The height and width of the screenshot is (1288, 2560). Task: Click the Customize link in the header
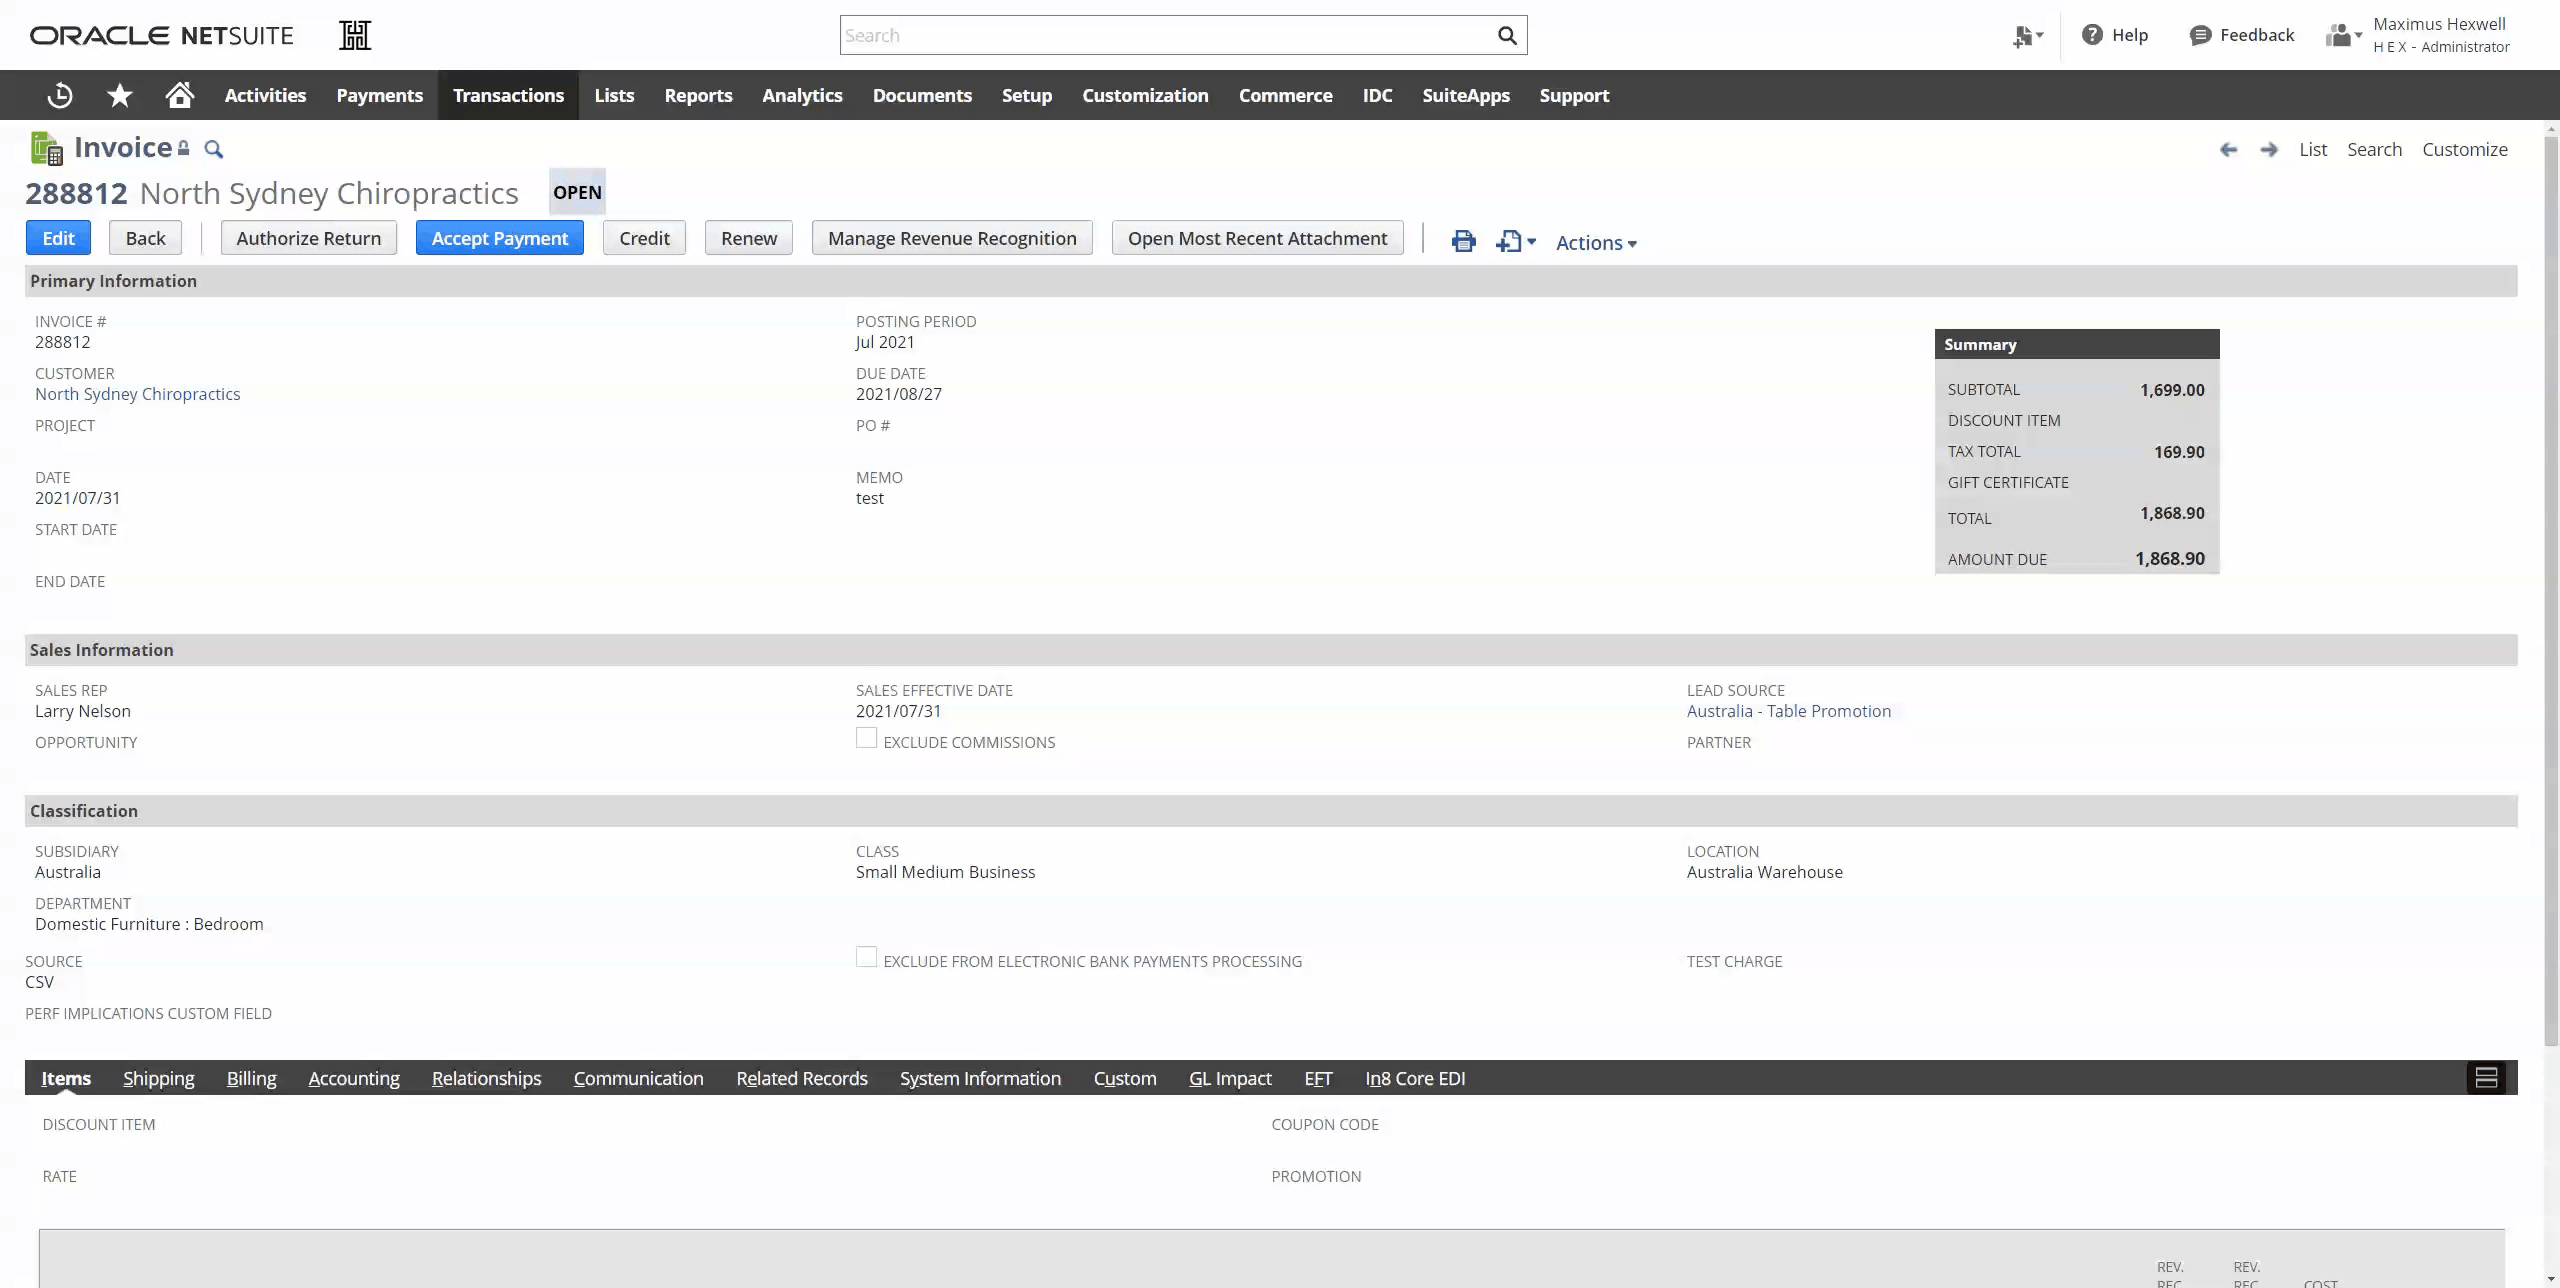pyautogui.click(x=2465, y=149)
